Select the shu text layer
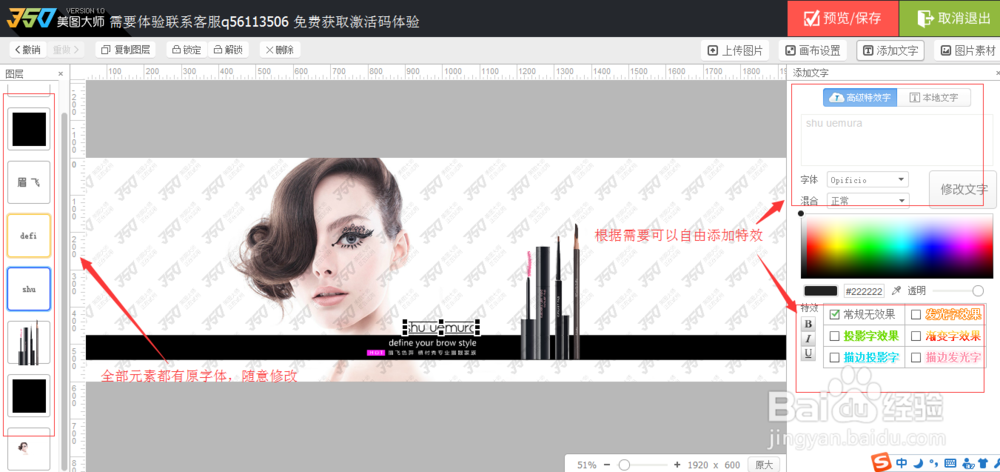Image resolution: width=1000 pixels, height=472 pixels. click(29, 289)
